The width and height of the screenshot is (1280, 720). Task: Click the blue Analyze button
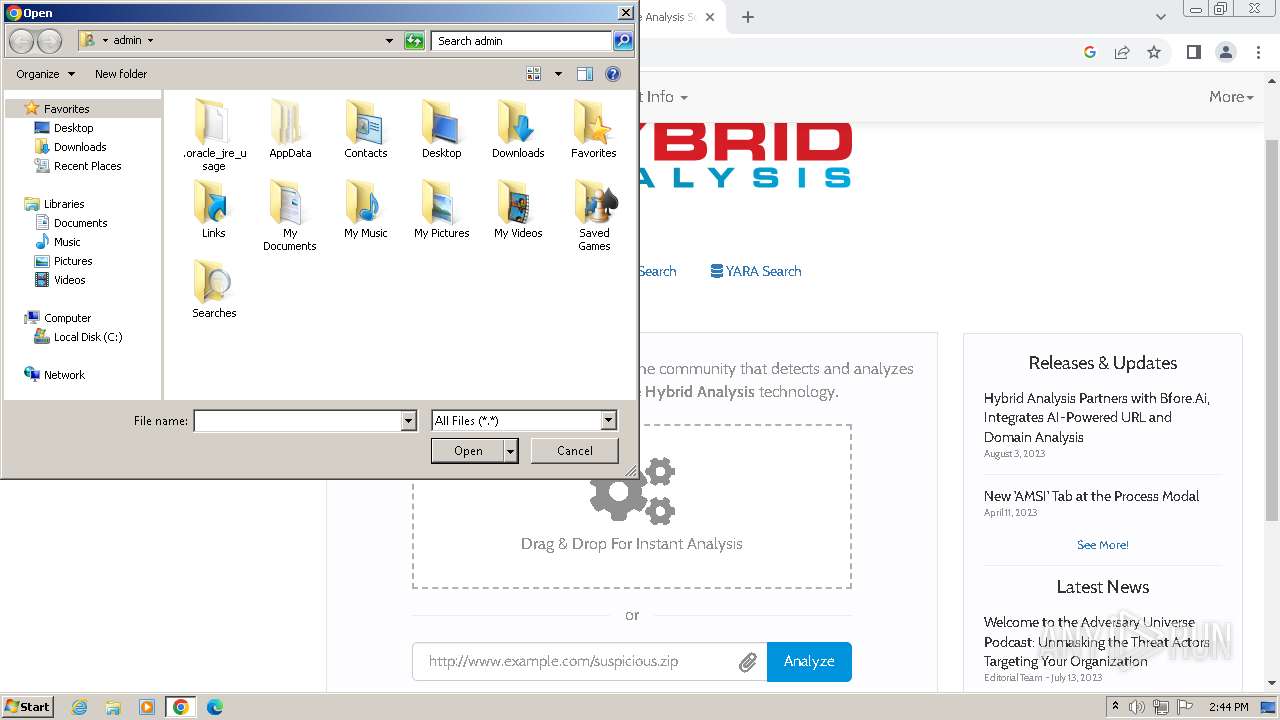pos(809,662)
